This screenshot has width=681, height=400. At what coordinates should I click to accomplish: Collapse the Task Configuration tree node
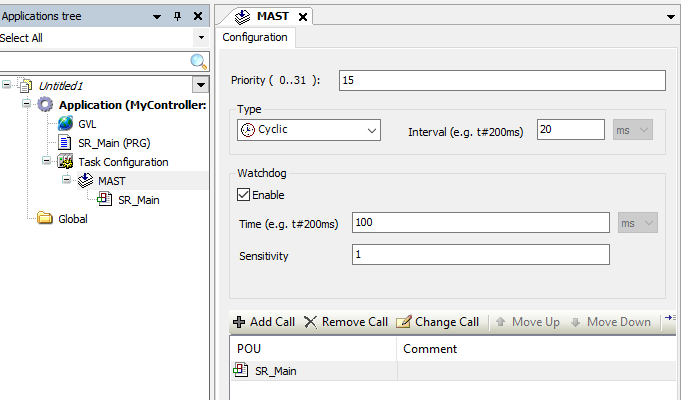46,162
